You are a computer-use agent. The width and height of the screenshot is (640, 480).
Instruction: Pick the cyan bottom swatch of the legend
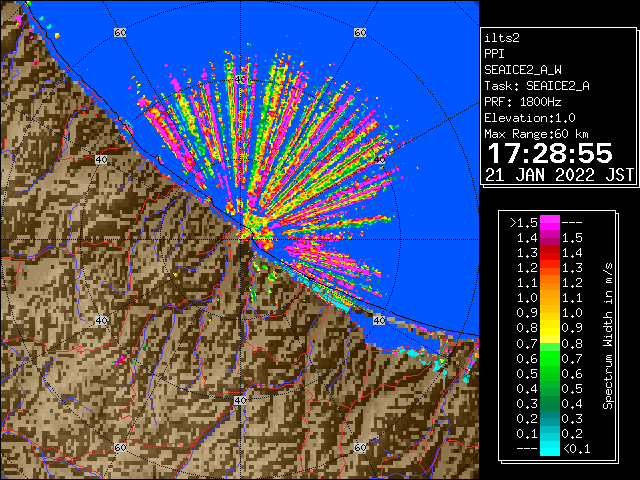pos(550,448)
